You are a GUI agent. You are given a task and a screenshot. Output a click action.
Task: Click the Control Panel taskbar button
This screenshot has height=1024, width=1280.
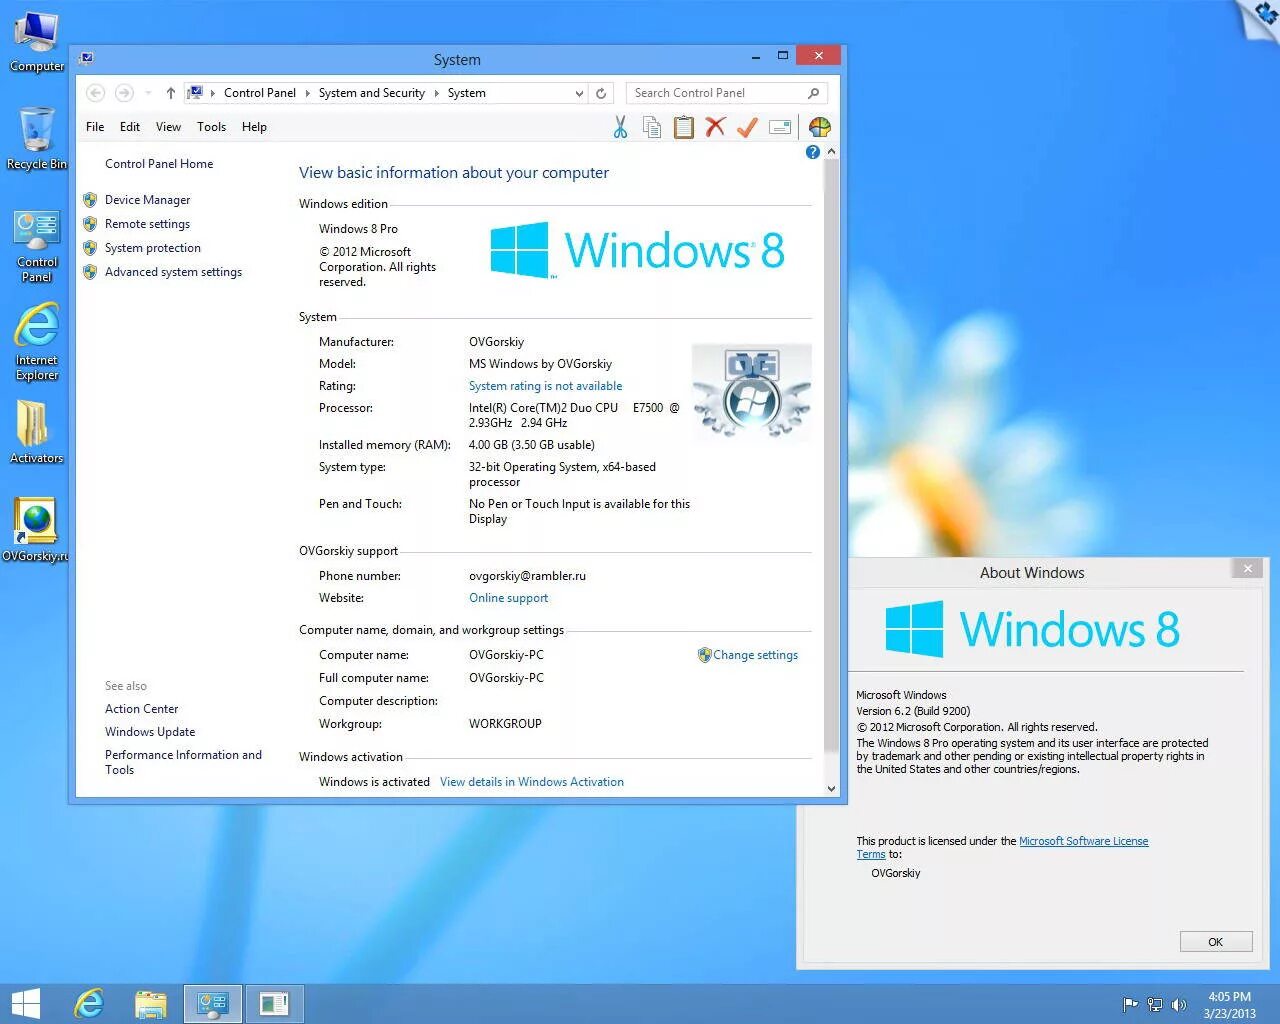point(213,1004)
